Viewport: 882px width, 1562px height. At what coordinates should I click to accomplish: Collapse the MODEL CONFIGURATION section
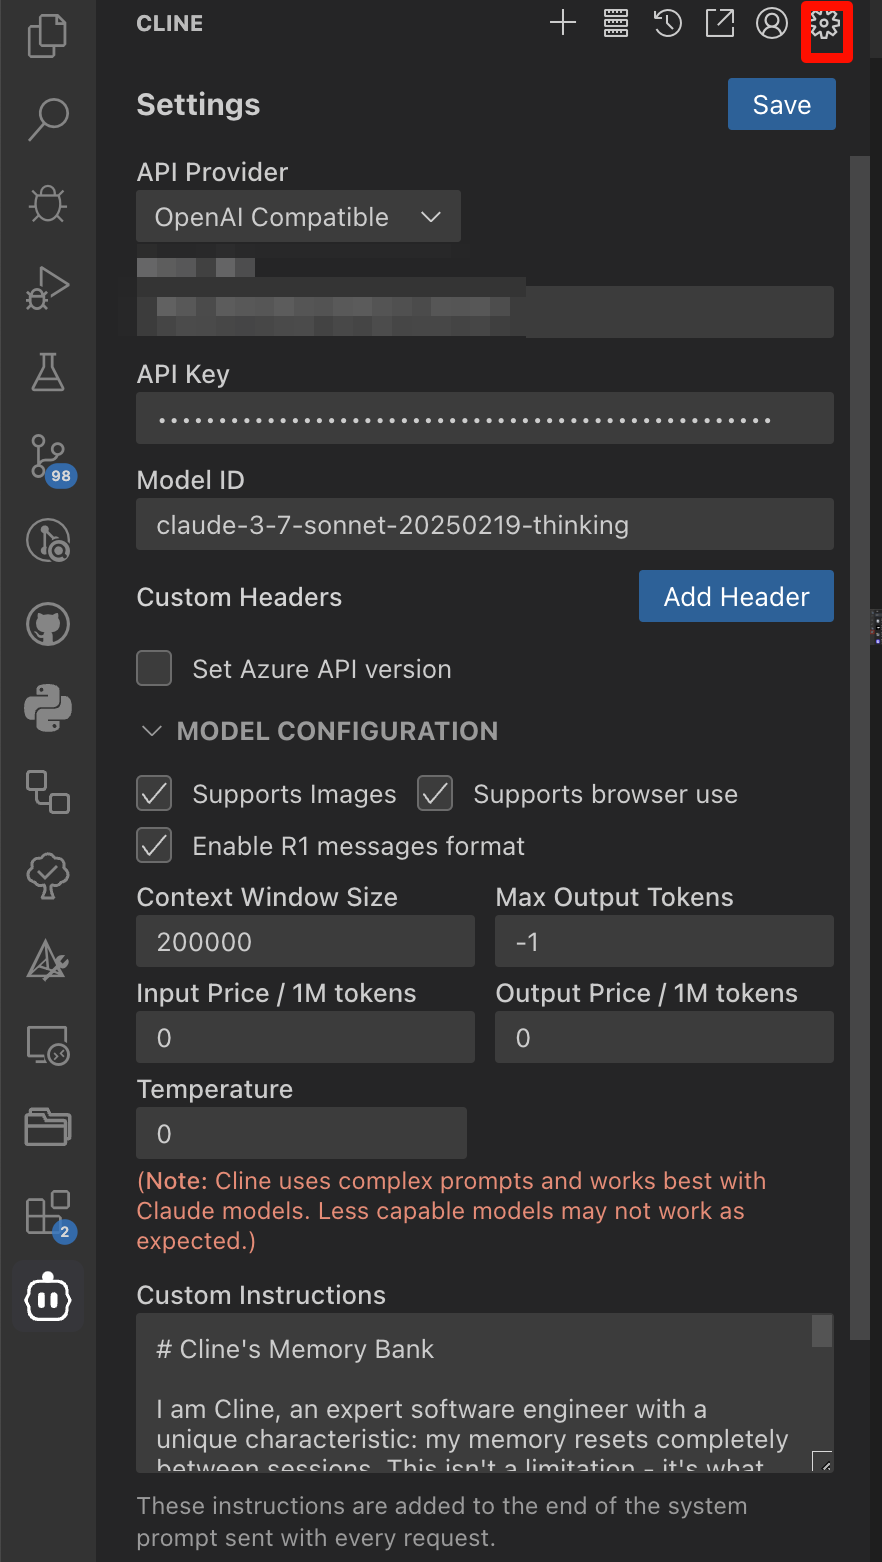[x=317, y=731]
